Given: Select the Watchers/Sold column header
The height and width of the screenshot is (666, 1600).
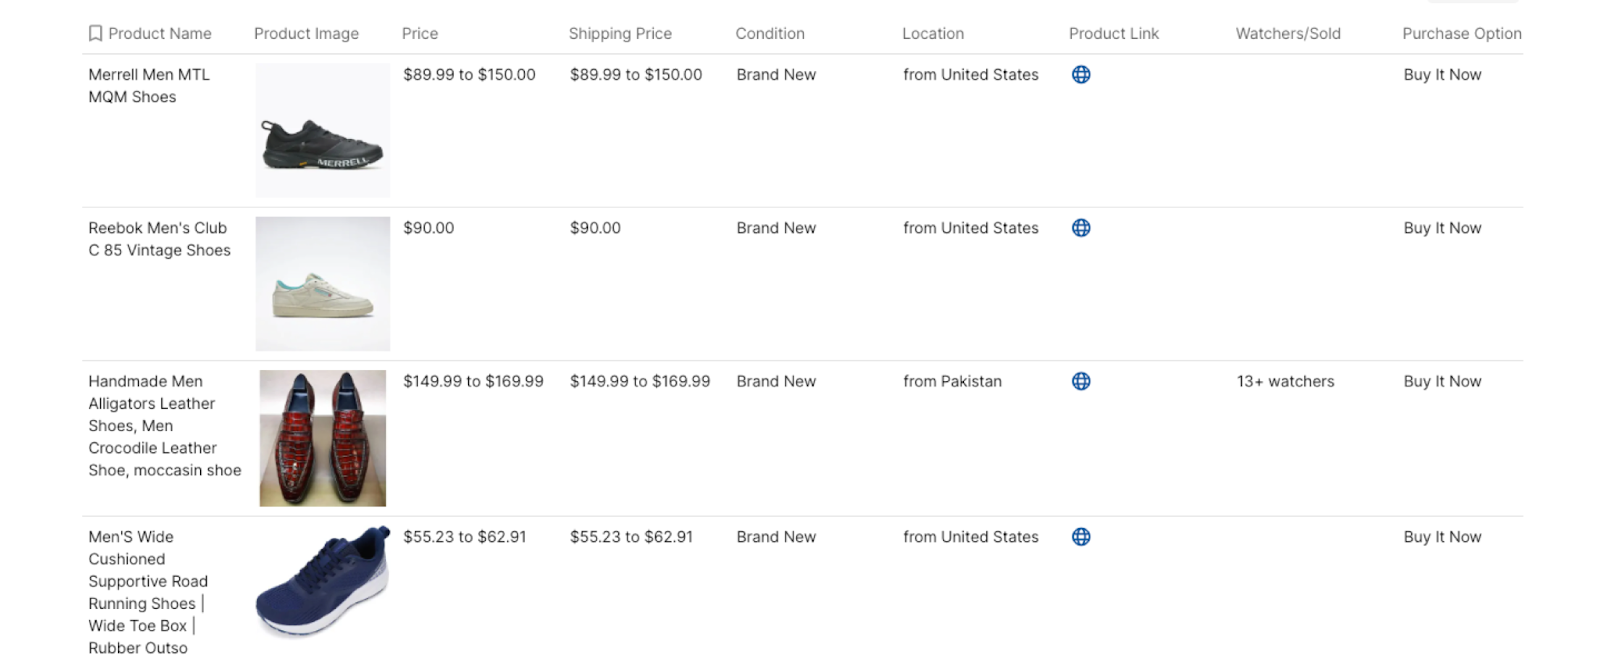Looking at the screenshot, I should tap(1288, 34).
